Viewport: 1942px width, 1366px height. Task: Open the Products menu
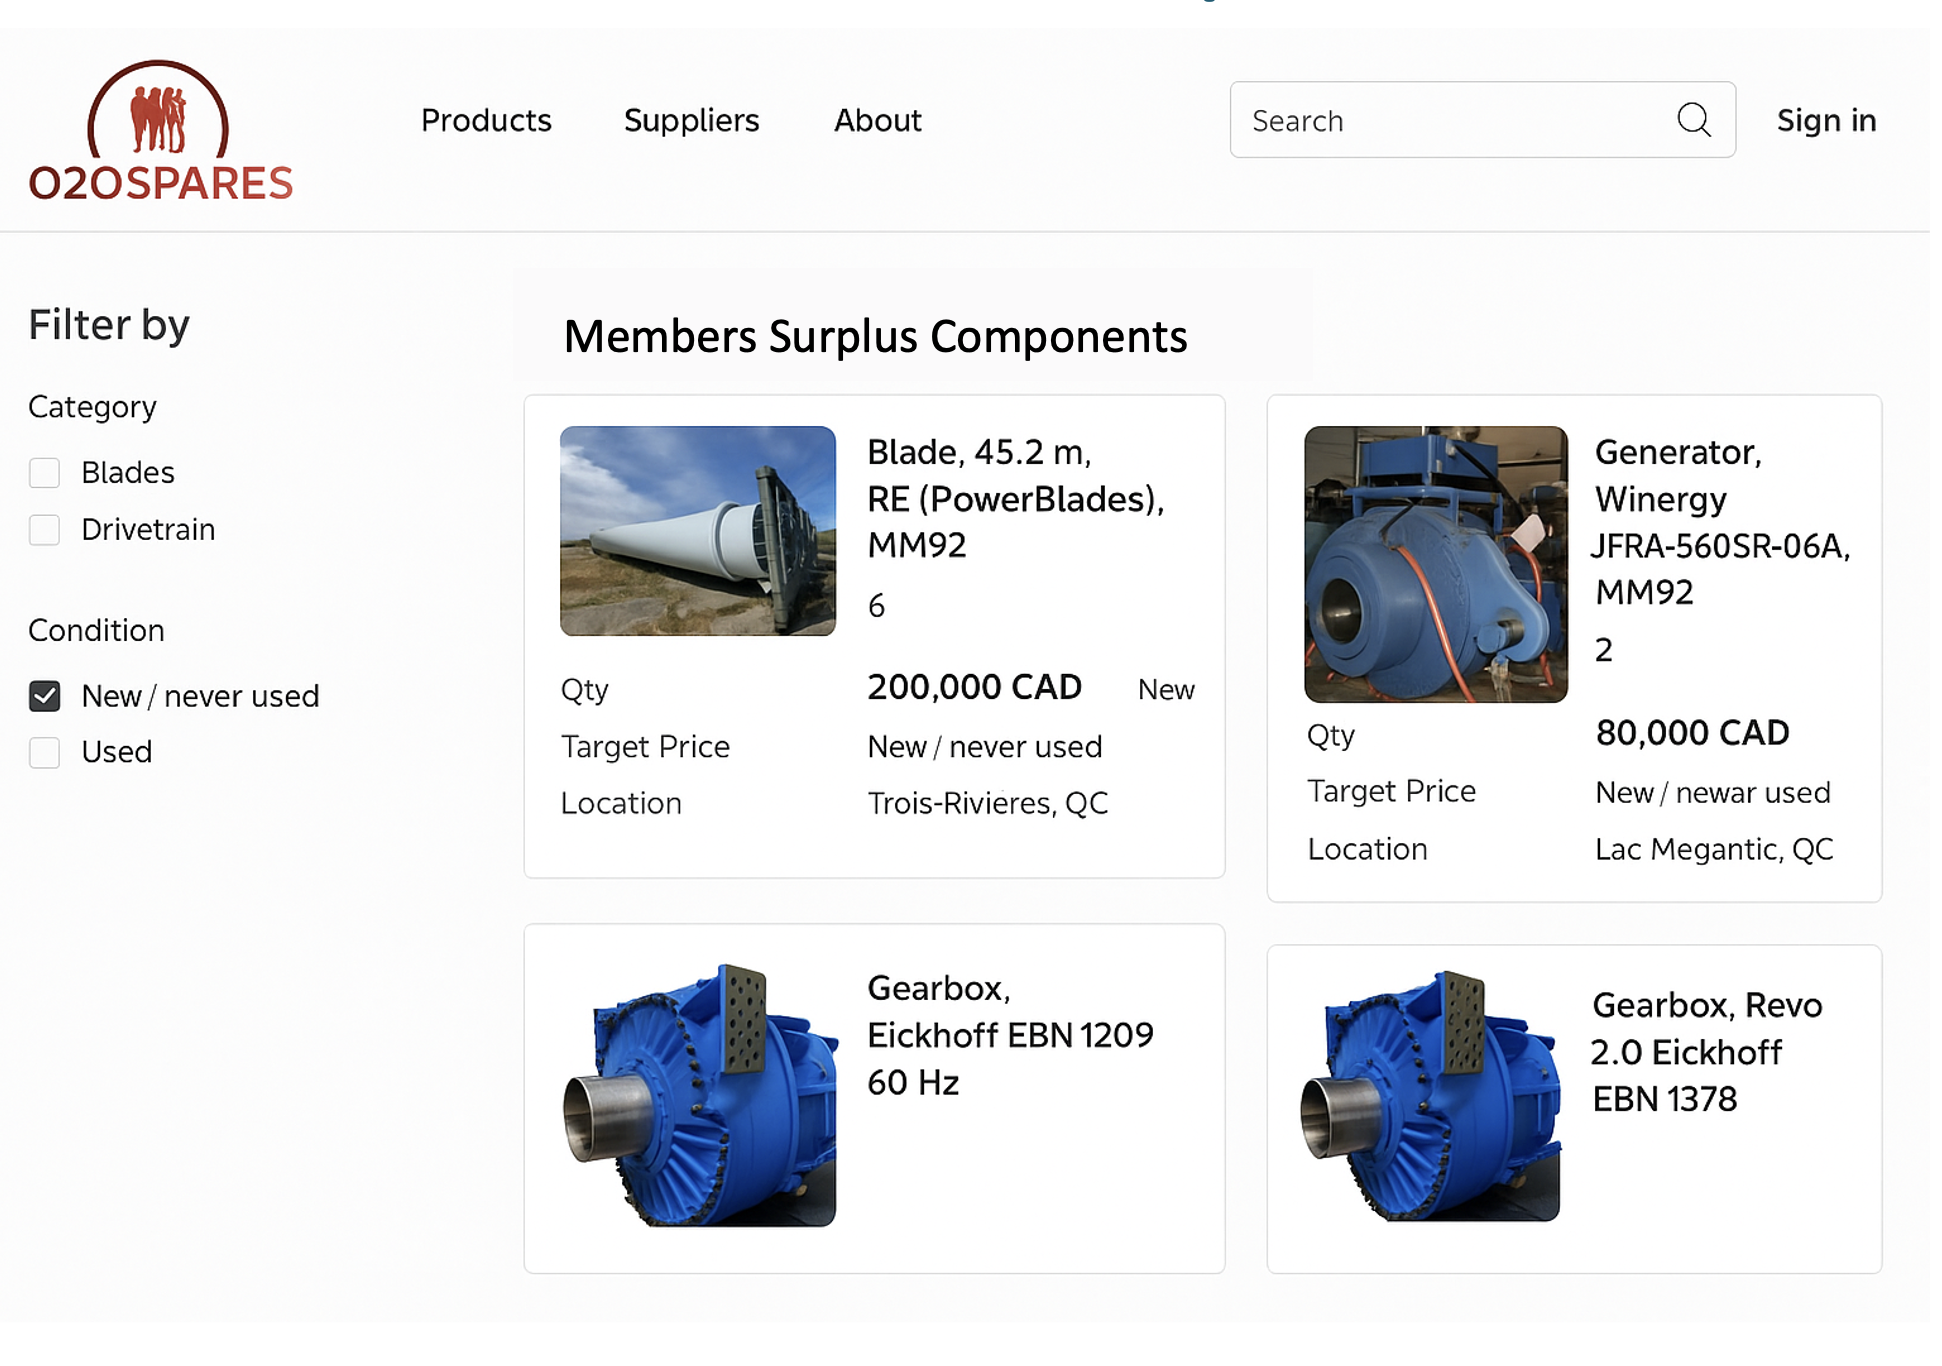click(x=486, y=120)
